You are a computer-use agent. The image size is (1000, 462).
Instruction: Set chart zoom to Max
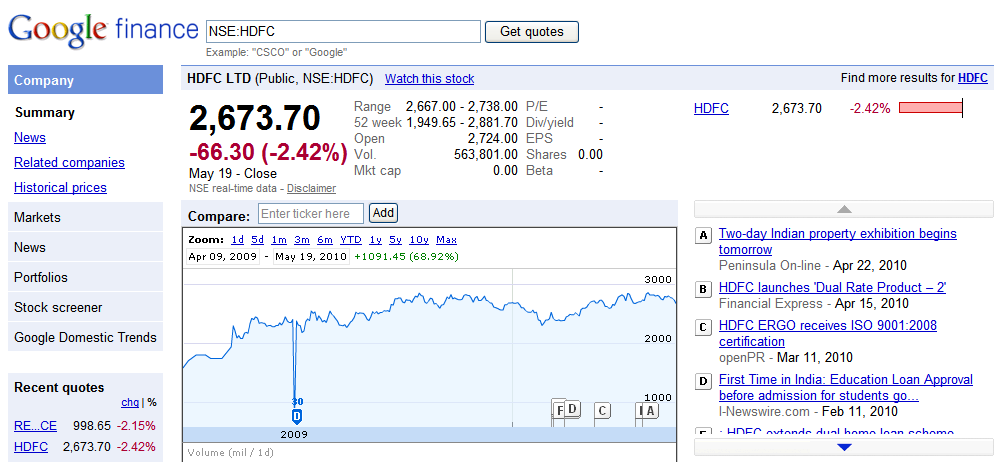point(446,240)
